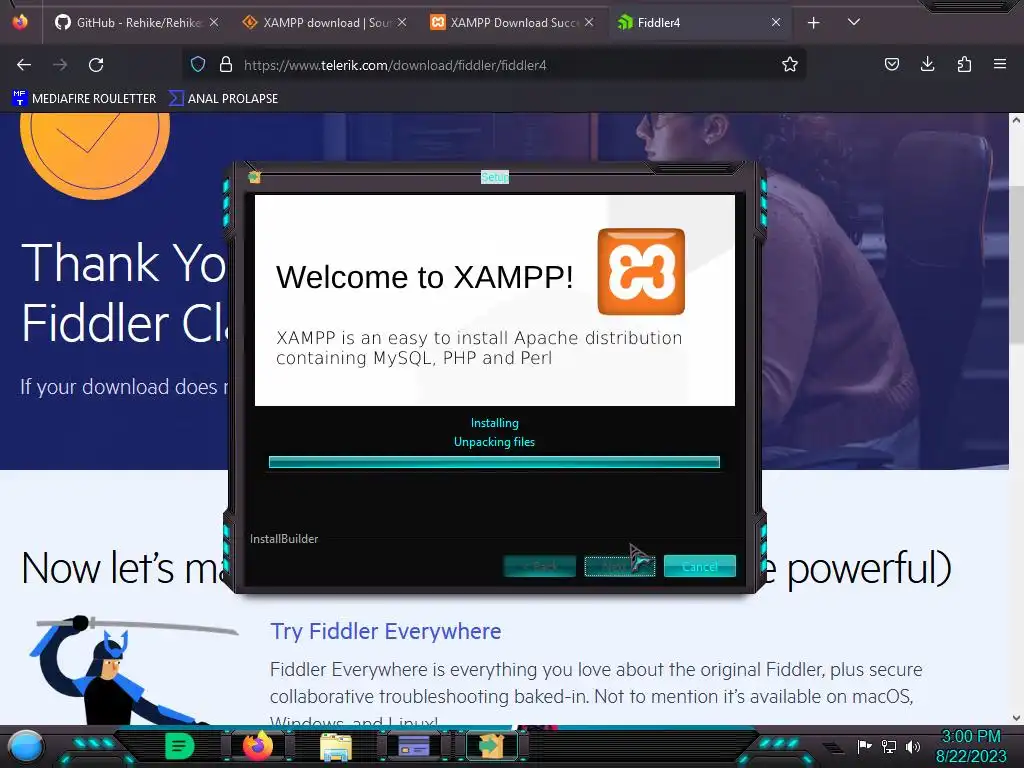The height and width of the screenshot is (768, 1024).
Task: Switch to the GitHub Rehike tab
Action: click(136, 22)
